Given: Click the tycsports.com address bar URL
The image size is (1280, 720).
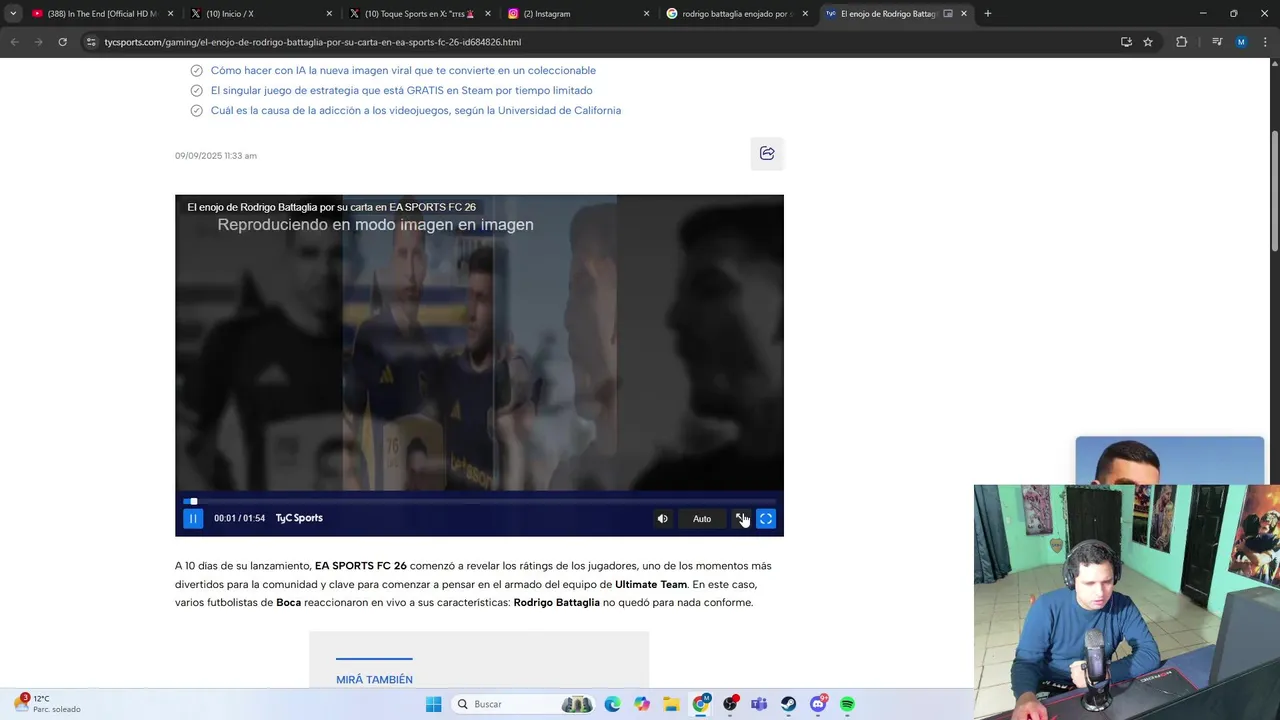Looking at the screenshot, I should pos(313,42).
